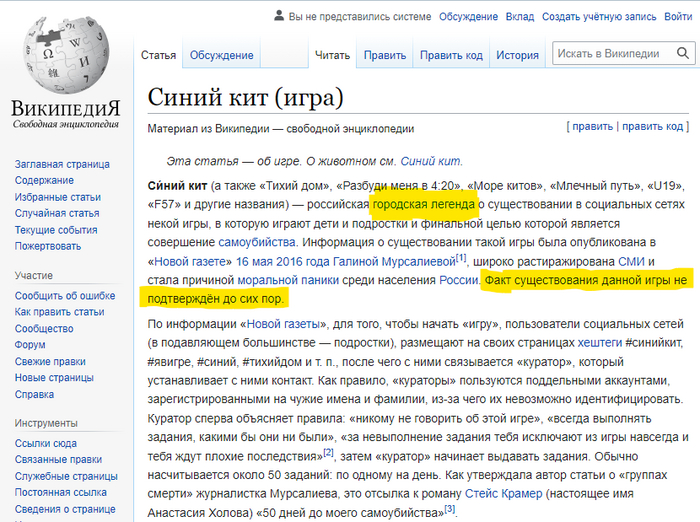
Task: Open 'Форум' sidebar link
Action: [30, 345]
